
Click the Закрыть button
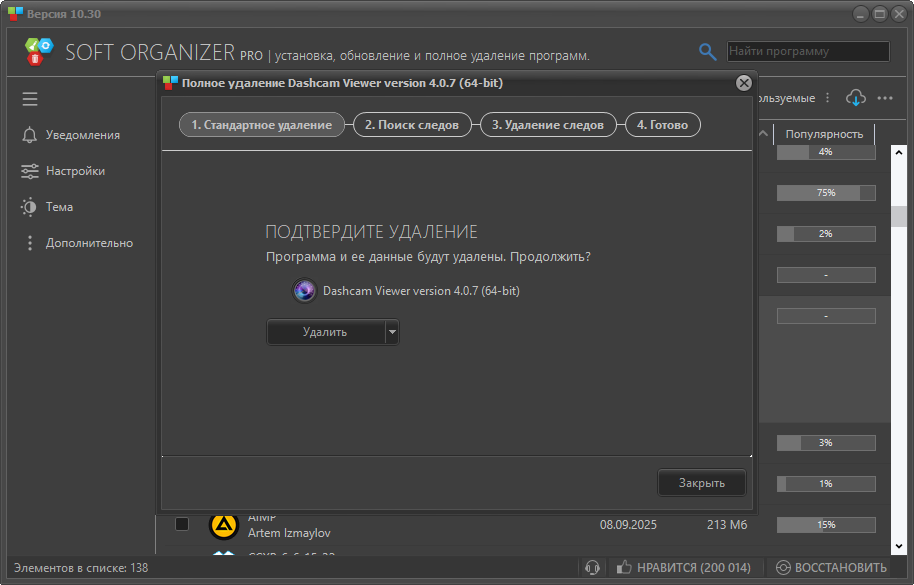(701, 483)
